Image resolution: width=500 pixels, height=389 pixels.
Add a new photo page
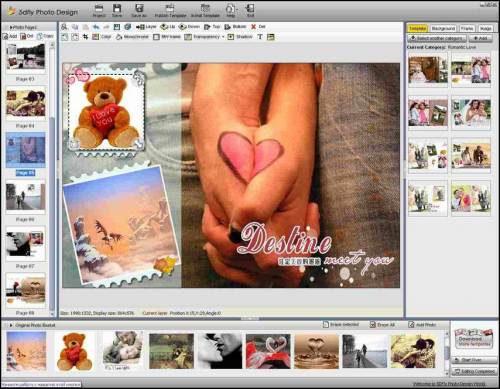click(10, 36)
